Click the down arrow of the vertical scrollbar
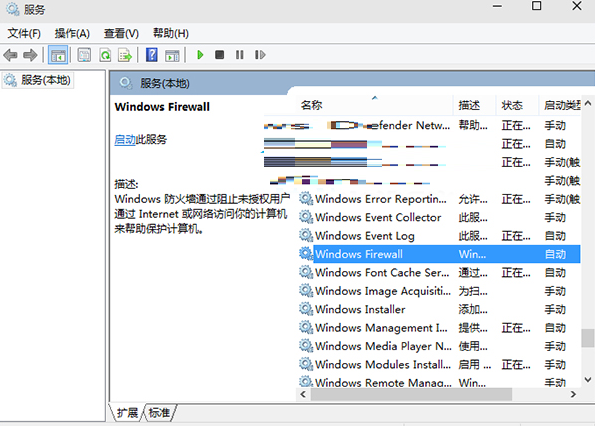595x426 pixels. (x=588, y=379)
